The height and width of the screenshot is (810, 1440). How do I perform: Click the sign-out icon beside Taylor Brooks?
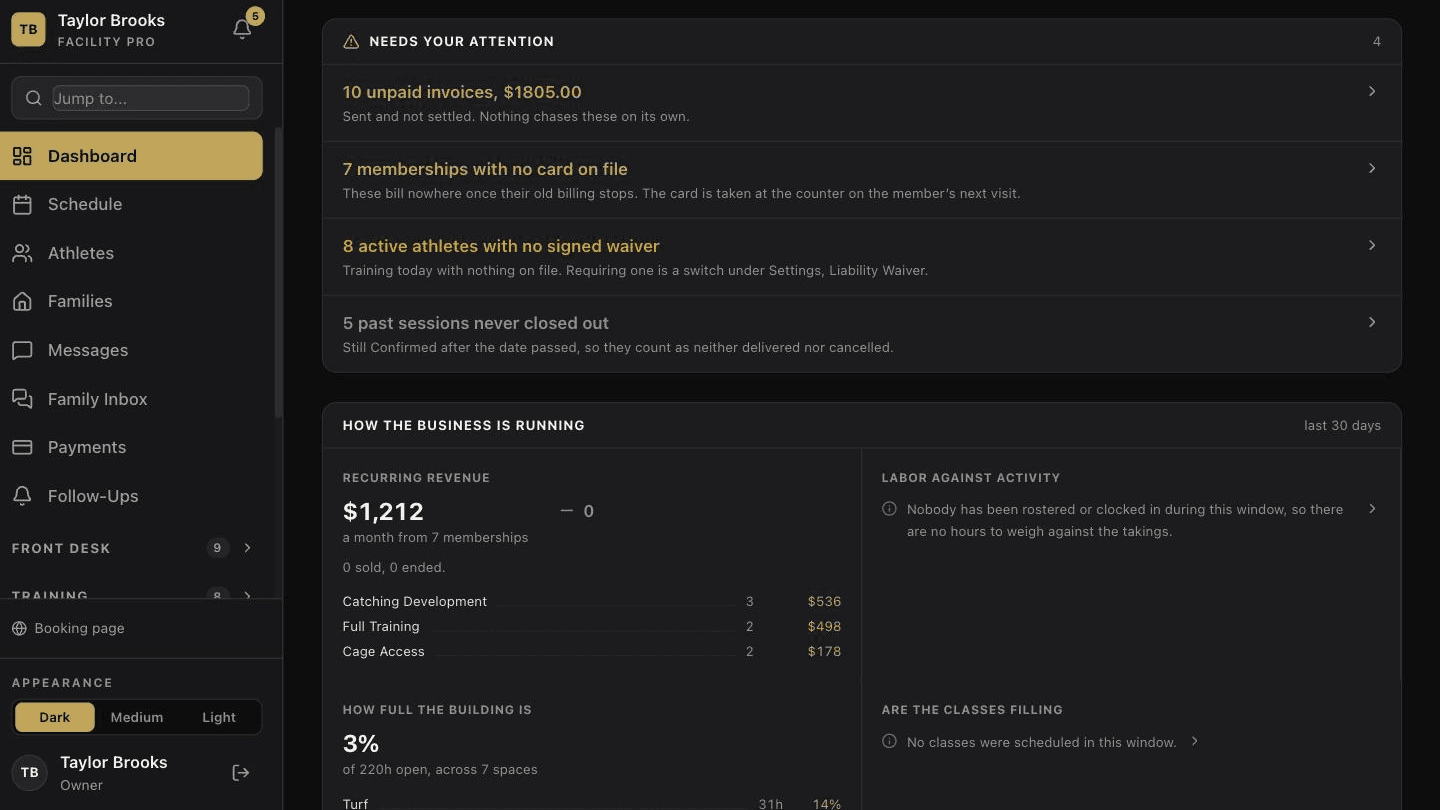pyautogui.click(x=241, y=772)
